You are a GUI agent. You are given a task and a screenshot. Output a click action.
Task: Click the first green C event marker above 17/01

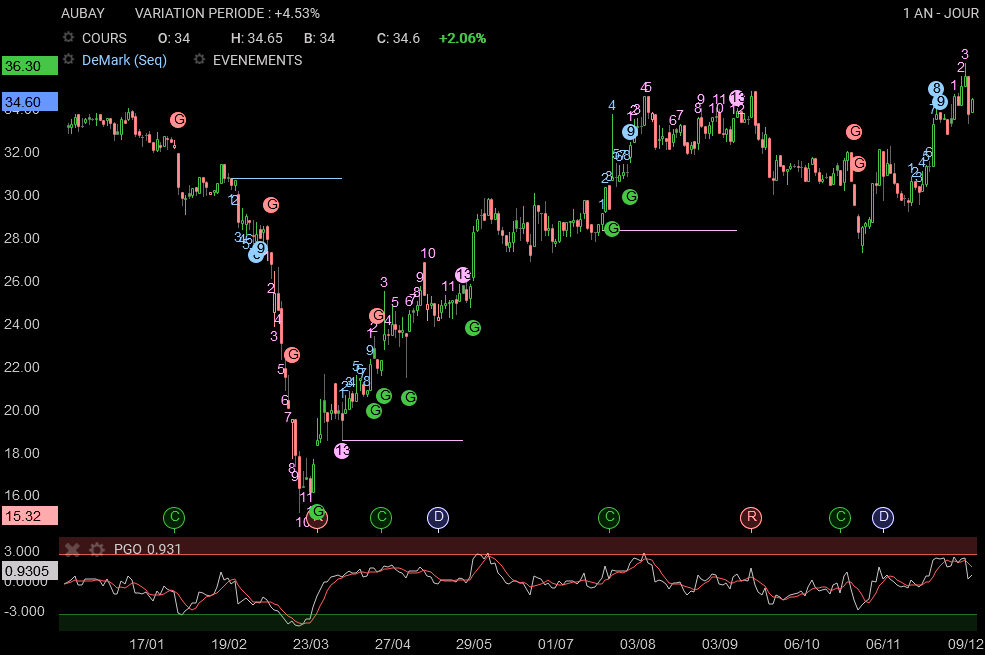(x=174, y=517)
